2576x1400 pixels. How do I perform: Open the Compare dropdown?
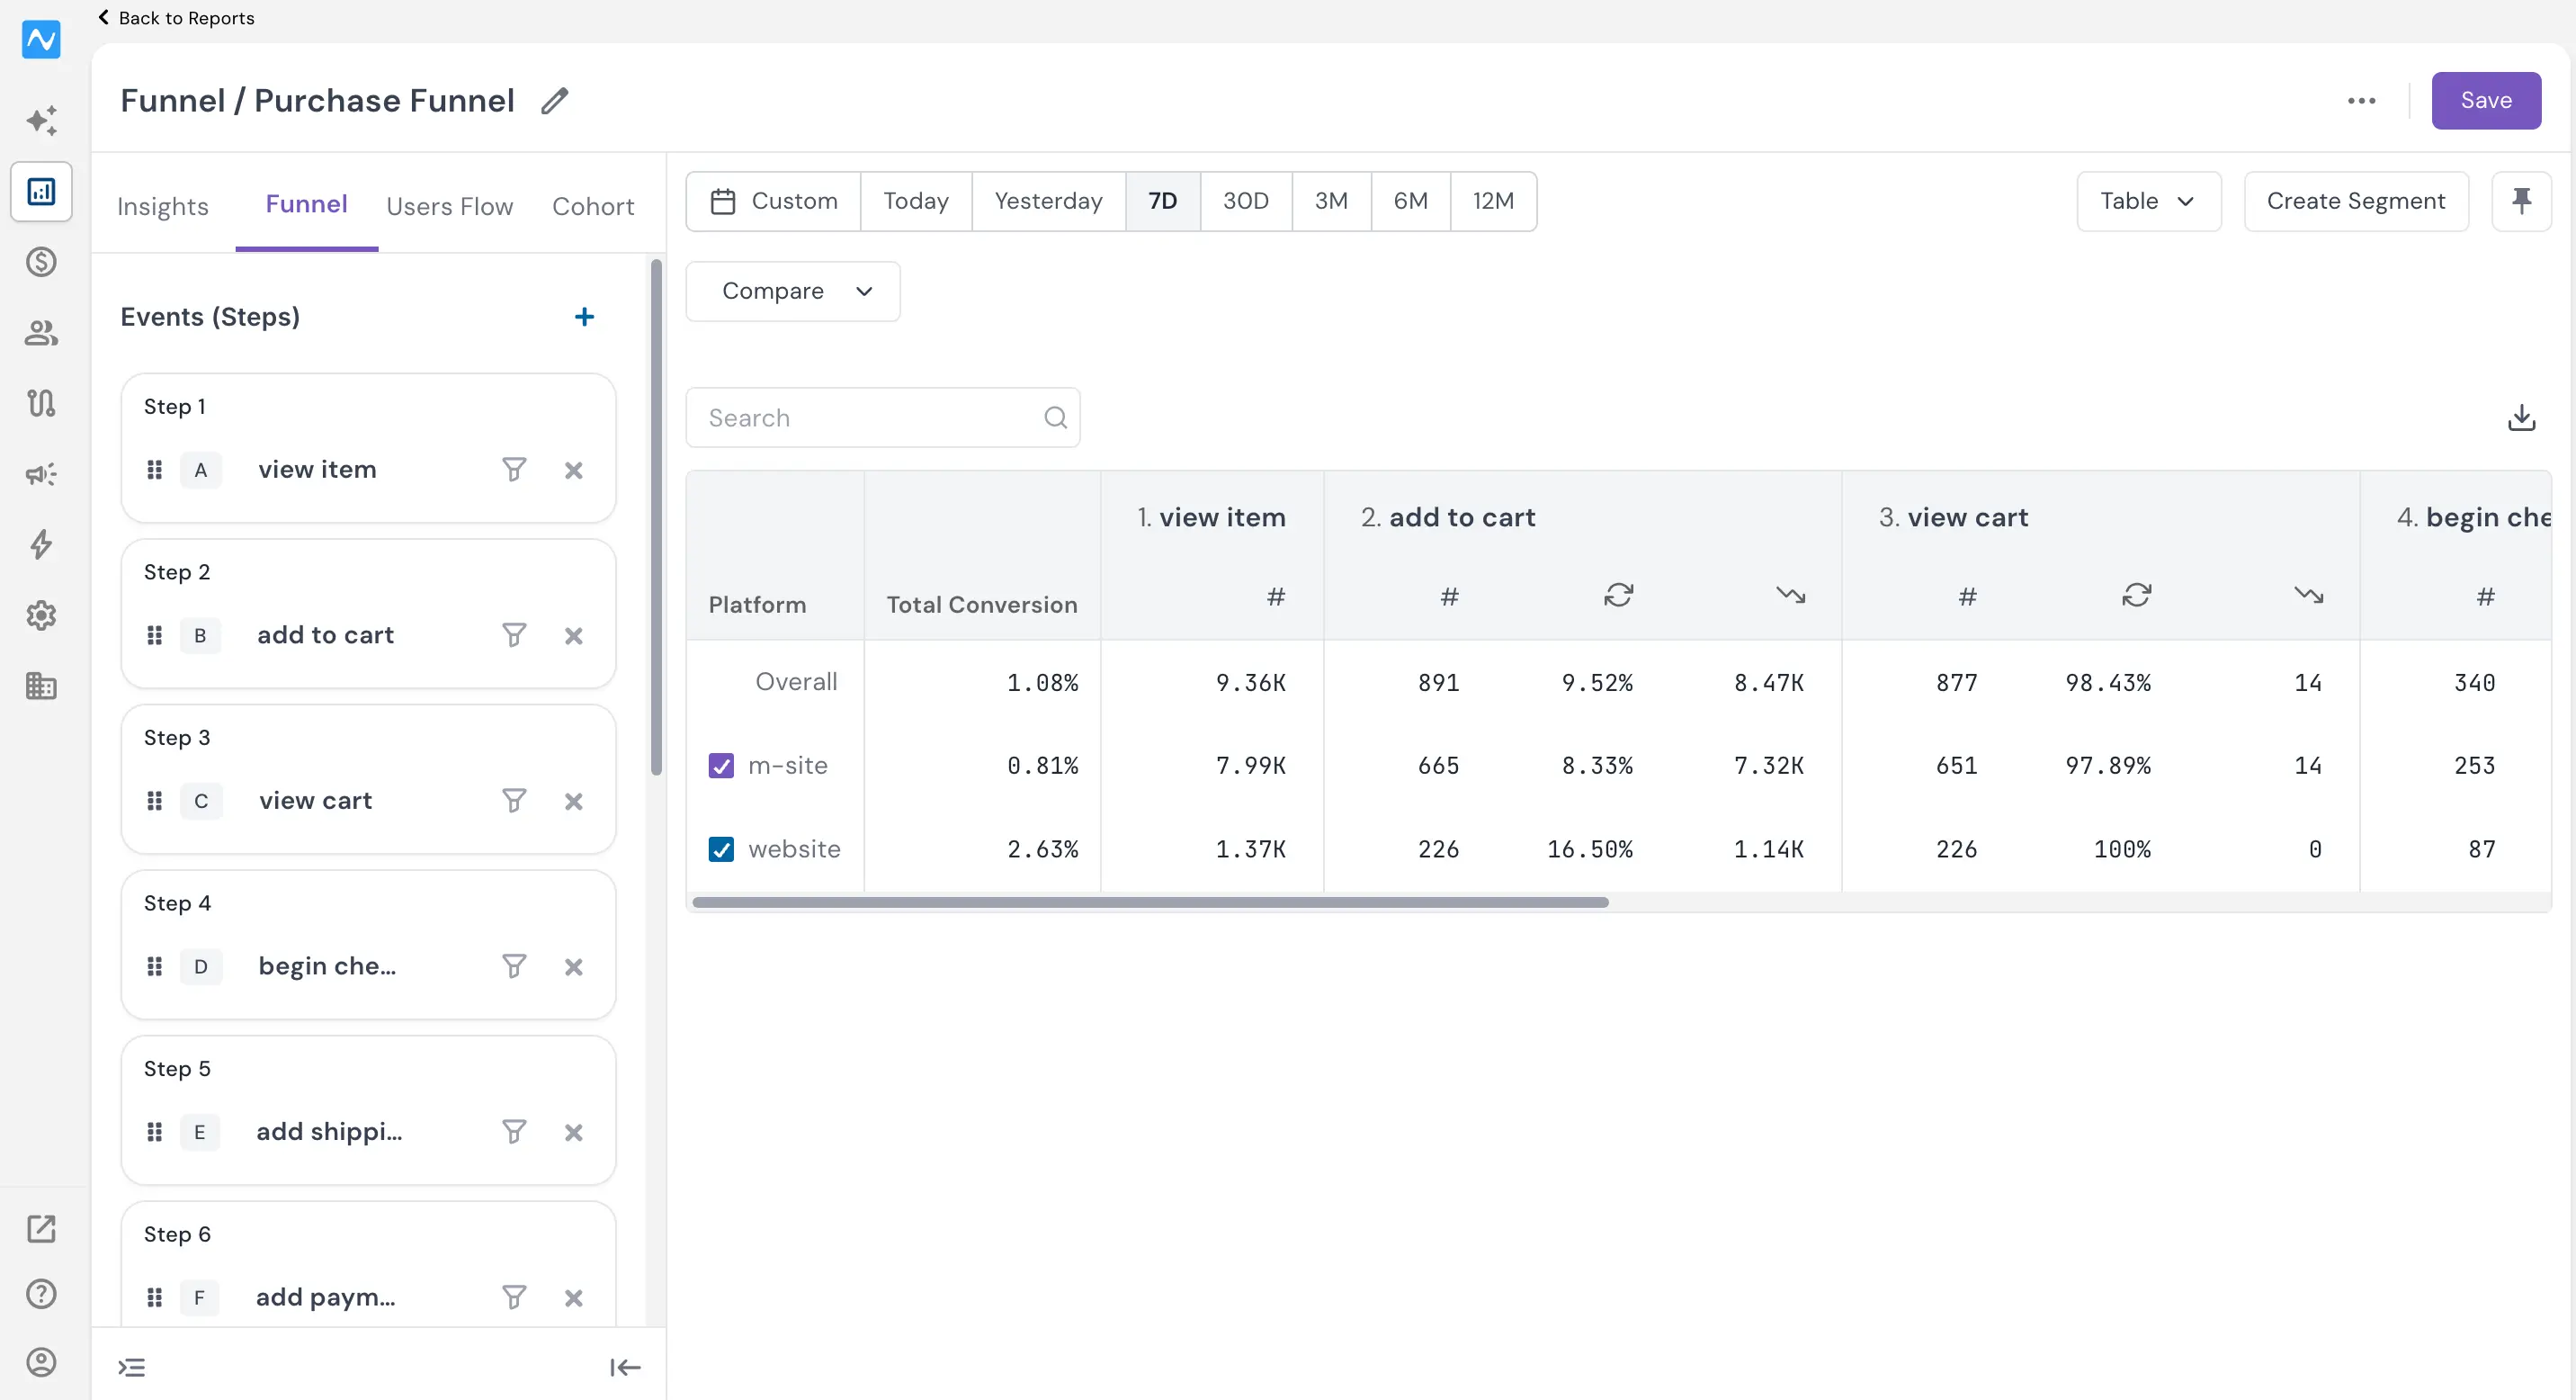pyautogui.click(x=793, y=291)
